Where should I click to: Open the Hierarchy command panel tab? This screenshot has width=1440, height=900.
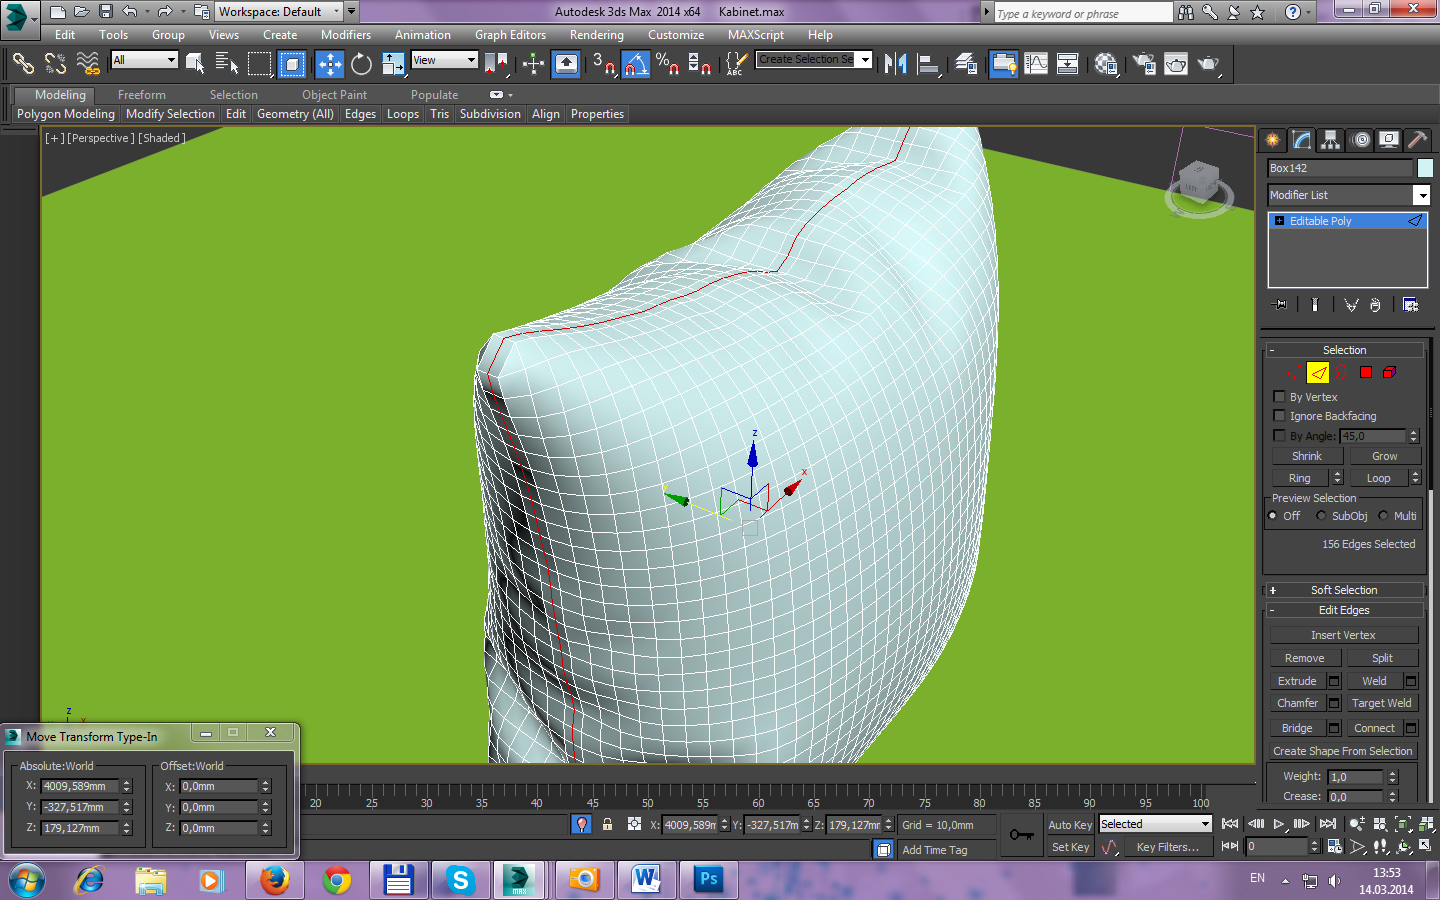point(1330,140)
